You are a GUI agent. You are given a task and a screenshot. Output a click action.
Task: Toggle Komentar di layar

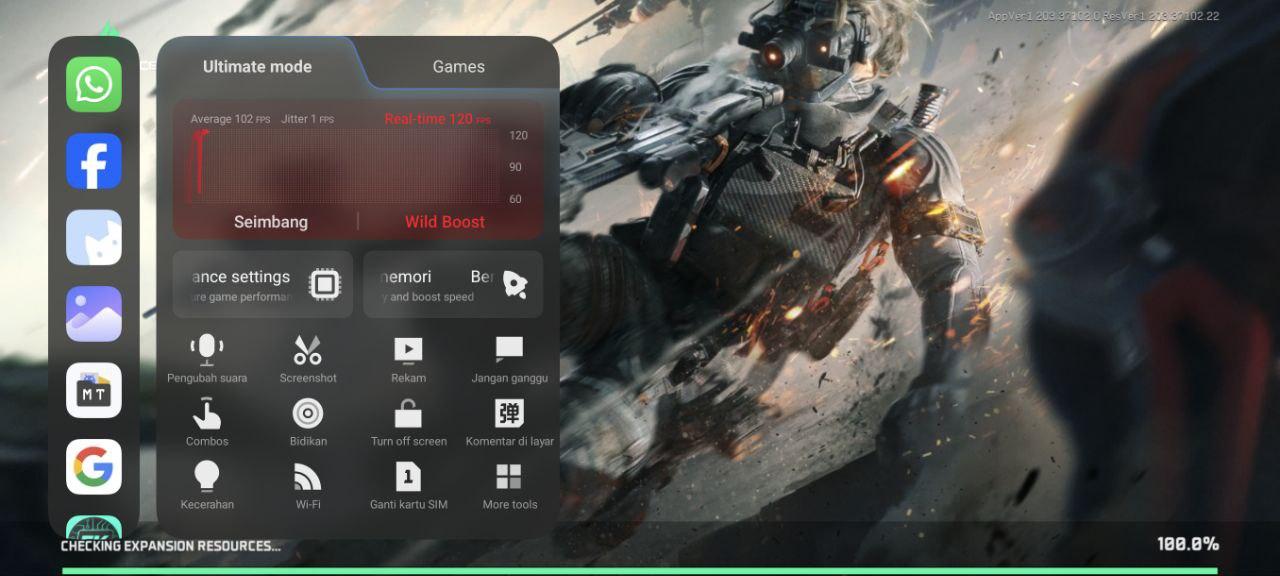pyautogui.click(x=510, y=422)
